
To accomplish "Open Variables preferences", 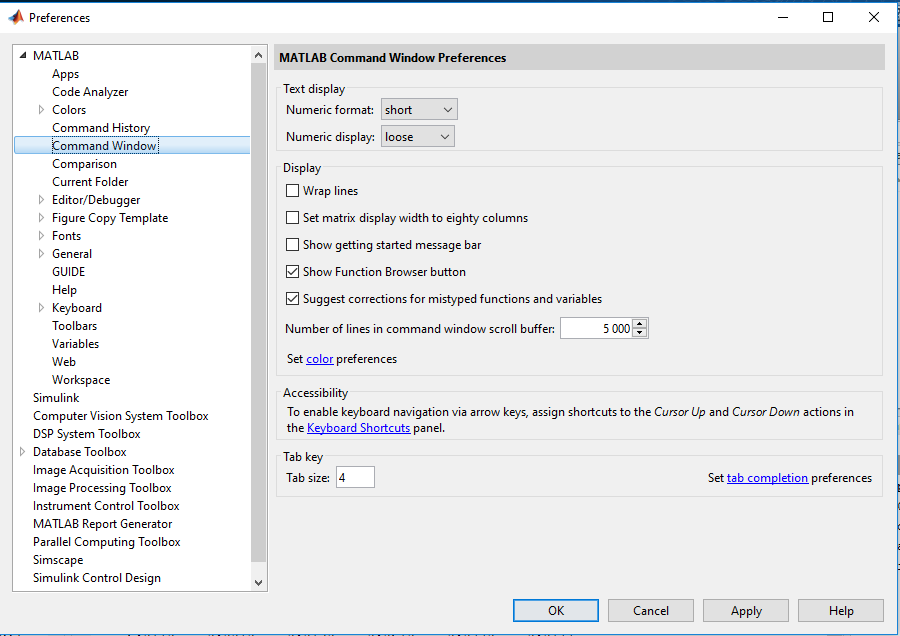I will 75,344.
